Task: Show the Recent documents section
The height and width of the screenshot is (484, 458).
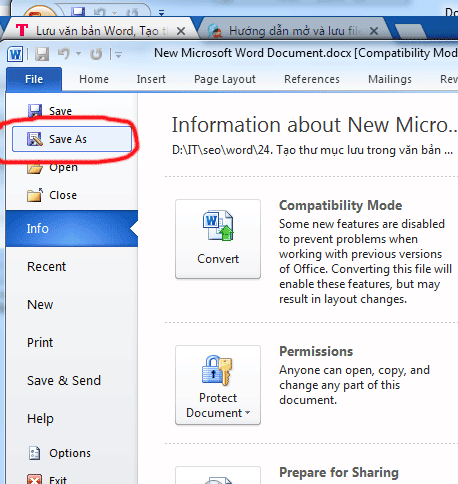Action: (47, 267)
